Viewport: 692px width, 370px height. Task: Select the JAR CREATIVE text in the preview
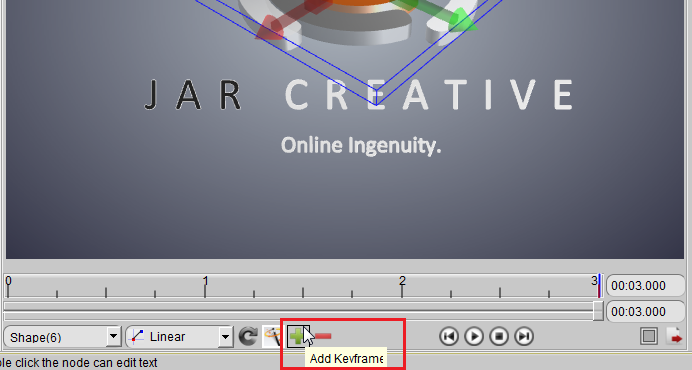pyautogui.click(x=359, y=94)
